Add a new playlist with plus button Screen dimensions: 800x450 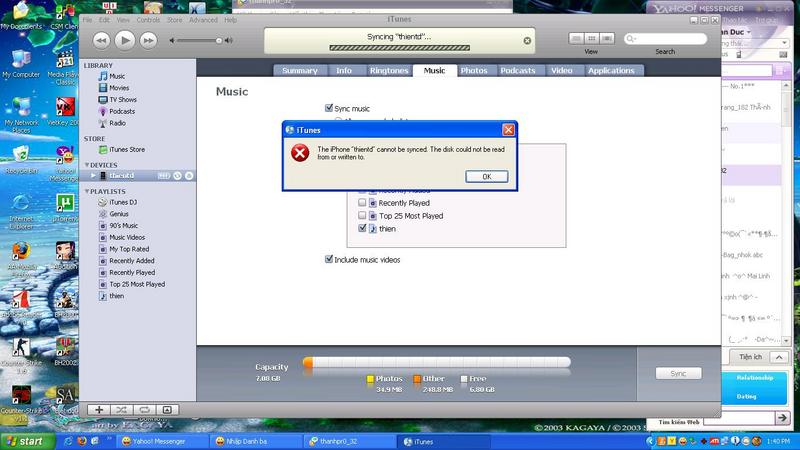[99, 410]
